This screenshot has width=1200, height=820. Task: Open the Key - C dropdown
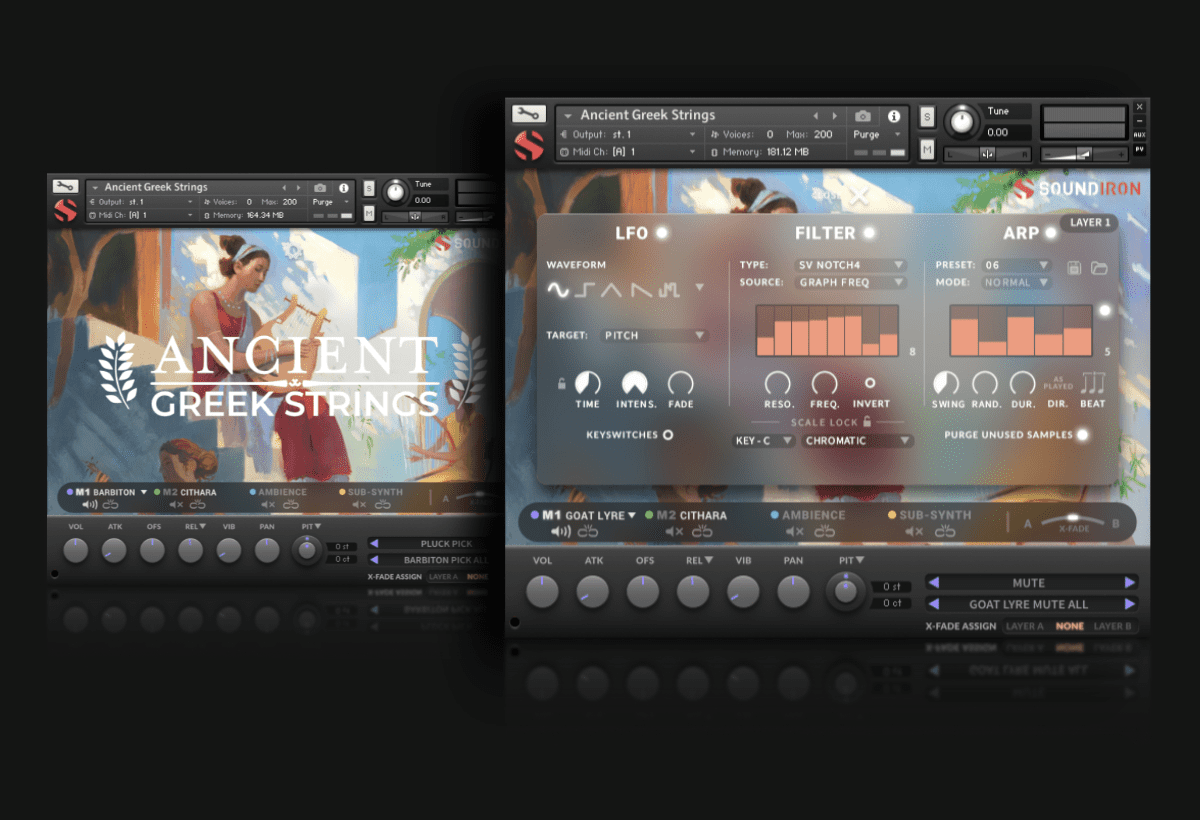[x=764, y=440]
